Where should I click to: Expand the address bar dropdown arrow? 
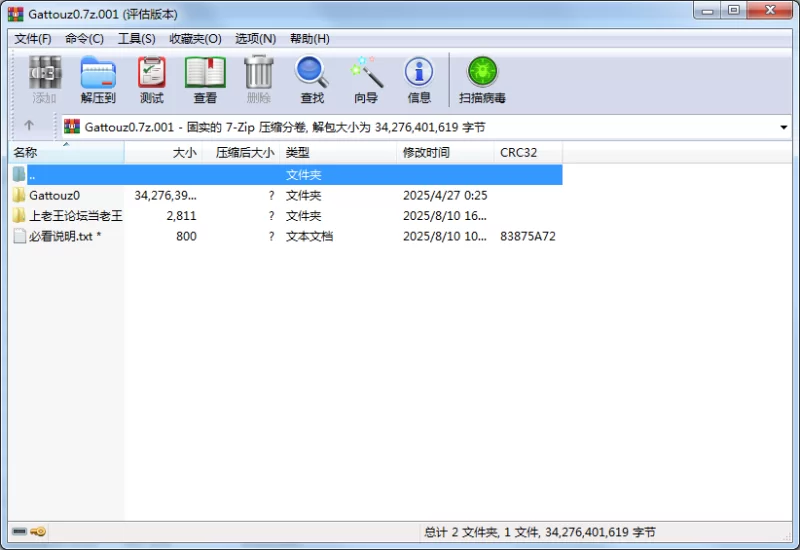pyautogui.click(x=783, y=127)
